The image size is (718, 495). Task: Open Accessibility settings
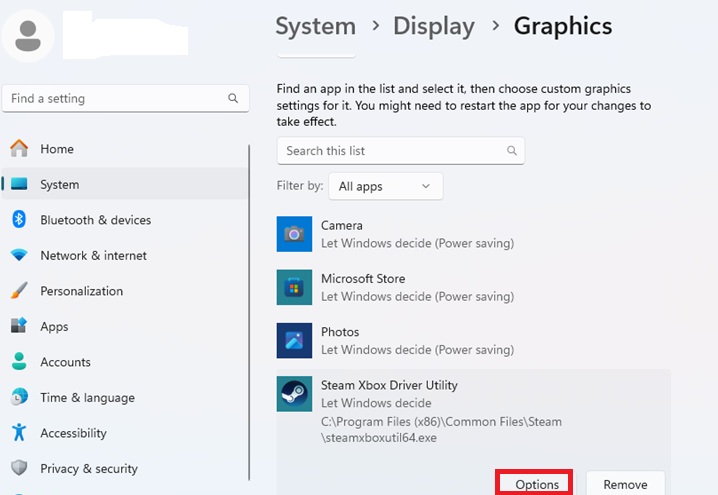pos(125,433)
